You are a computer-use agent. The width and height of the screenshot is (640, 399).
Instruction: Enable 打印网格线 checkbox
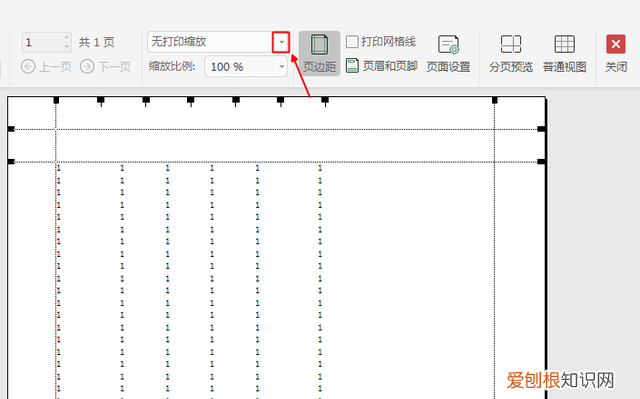pyautogui.click(x=352, y=41)
